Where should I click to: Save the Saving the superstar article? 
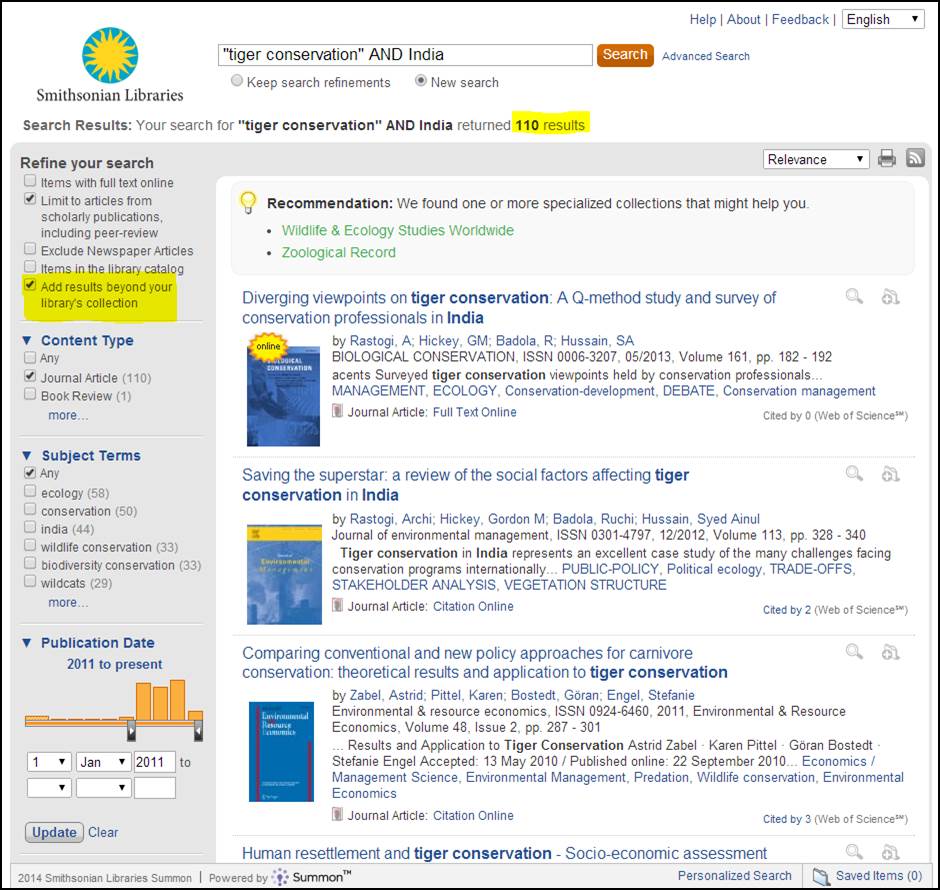890,474
